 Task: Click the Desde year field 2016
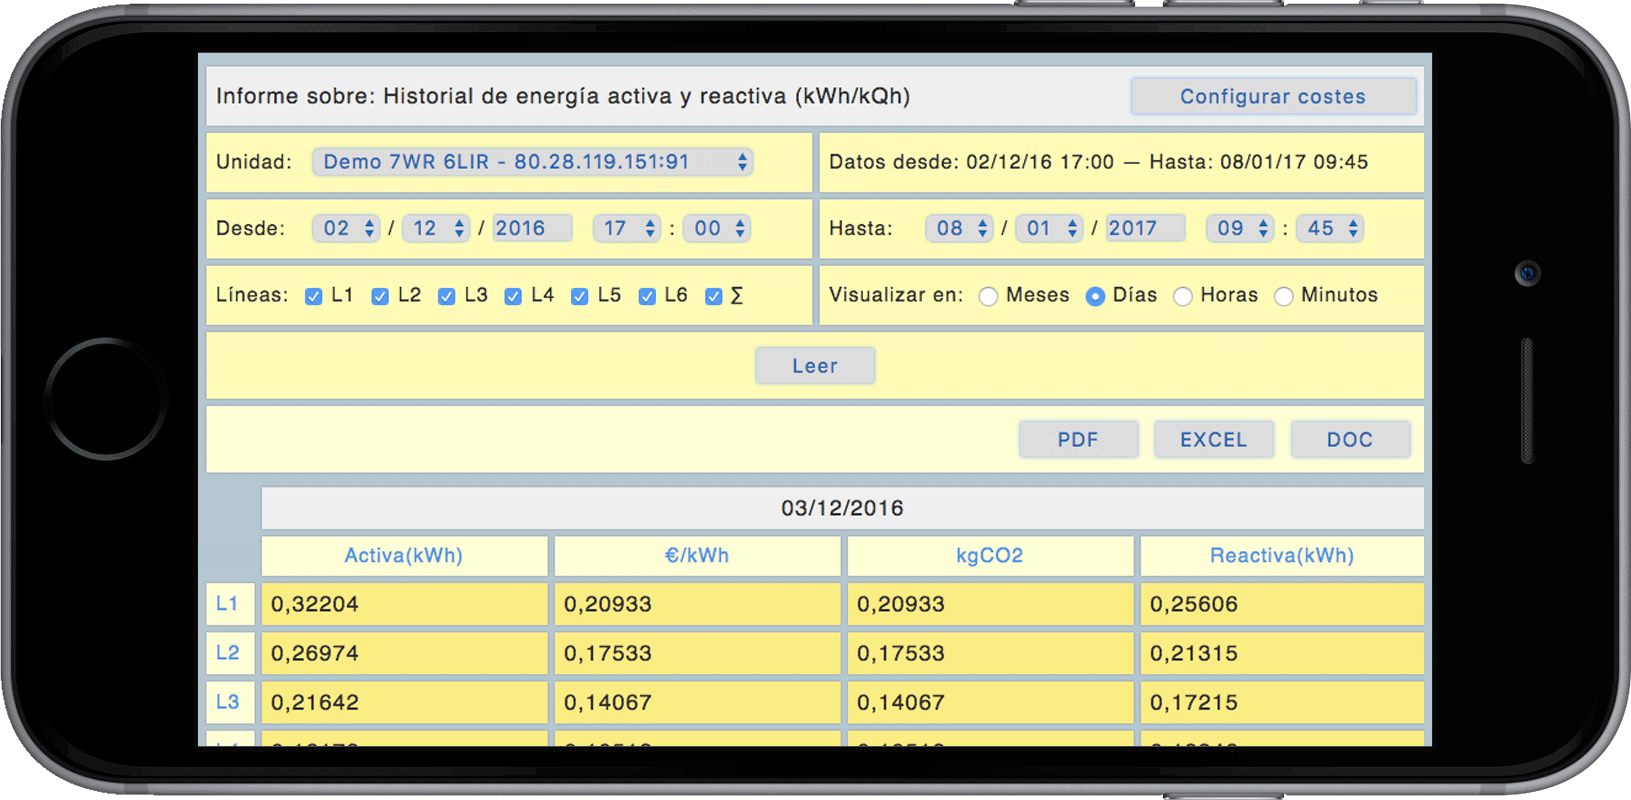coord(531,228)
